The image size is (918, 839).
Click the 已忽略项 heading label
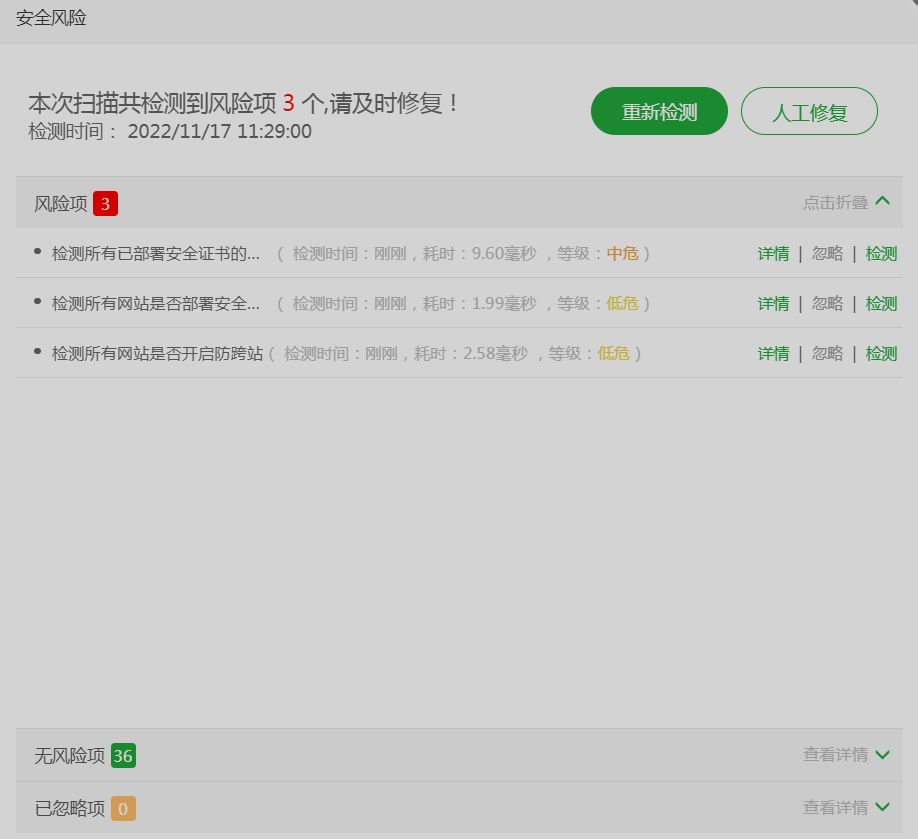70,809
